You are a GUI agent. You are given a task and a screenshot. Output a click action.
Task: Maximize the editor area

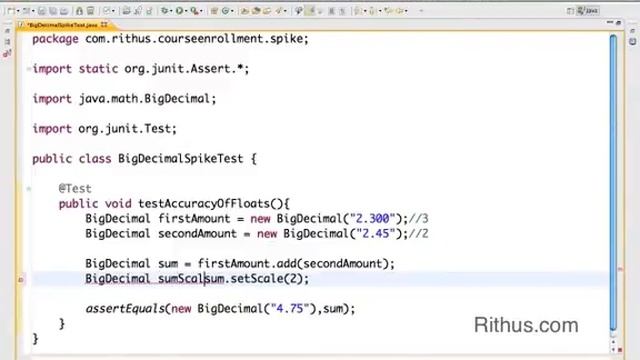619,23
